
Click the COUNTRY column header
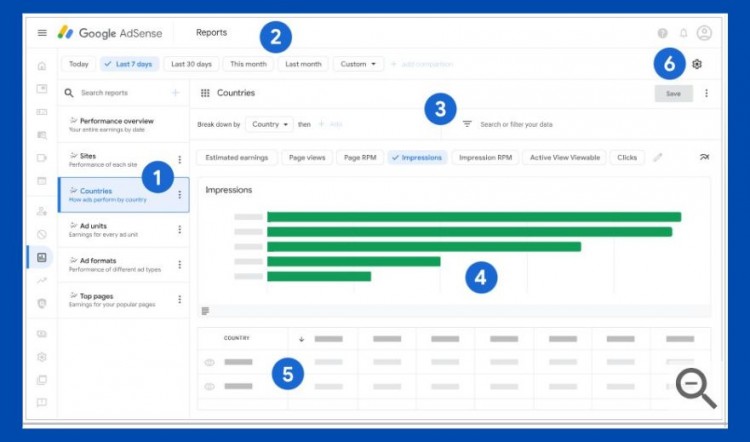tap(237, 338)
